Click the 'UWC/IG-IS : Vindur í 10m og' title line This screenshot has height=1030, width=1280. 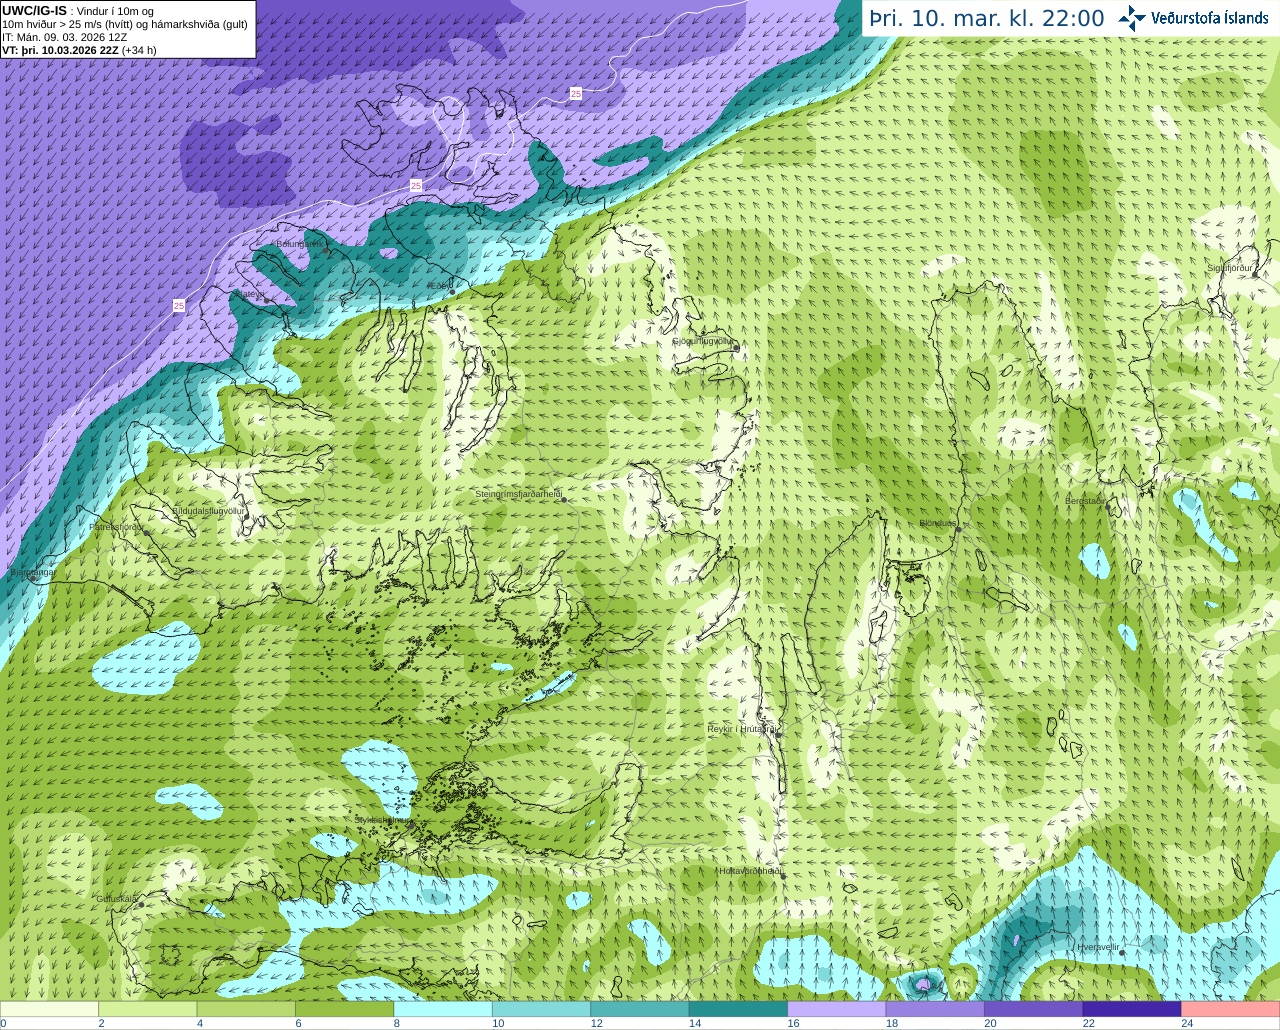78,10
